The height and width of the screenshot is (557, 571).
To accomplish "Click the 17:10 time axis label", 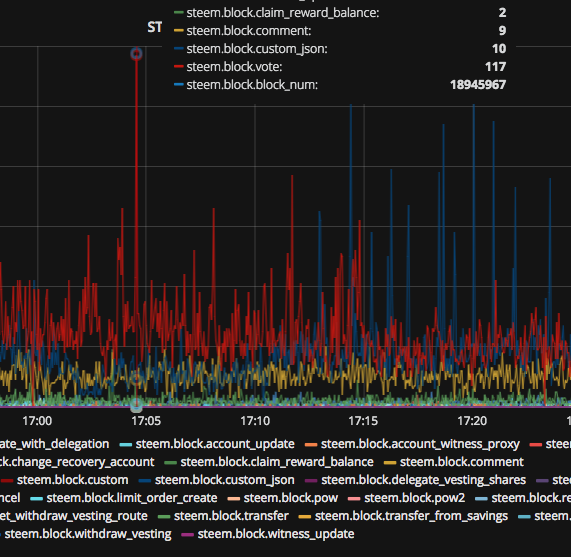I will [x=255, y=421].
